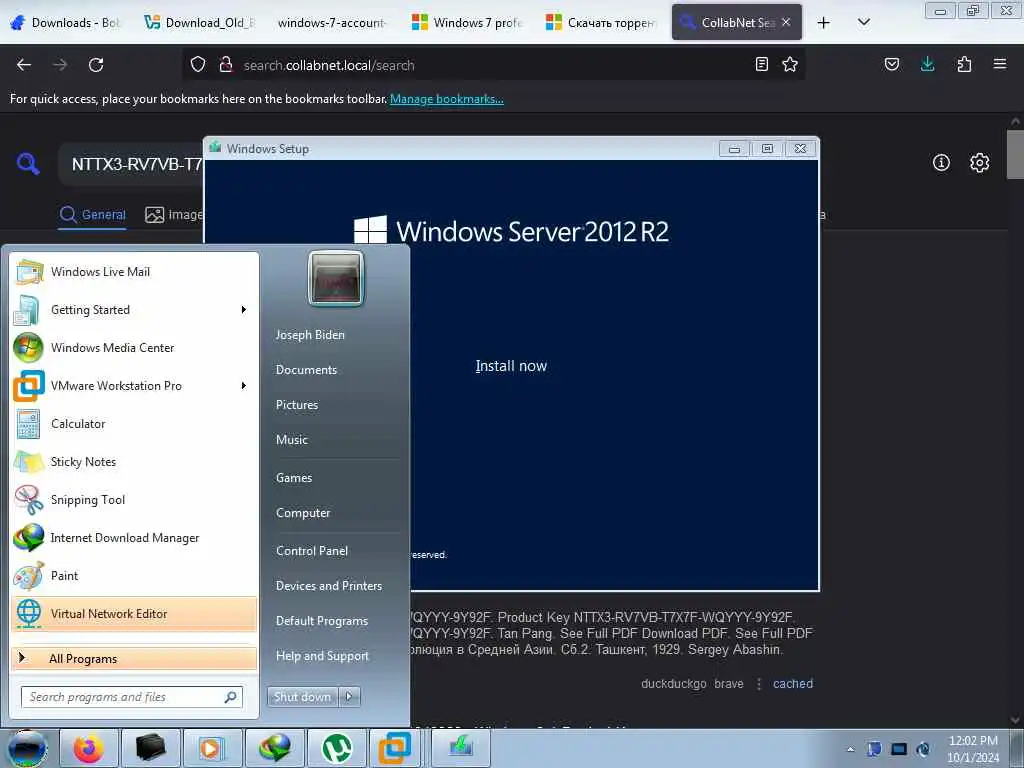
Task: Click the address bar URL
Action: tap(328, 65)
